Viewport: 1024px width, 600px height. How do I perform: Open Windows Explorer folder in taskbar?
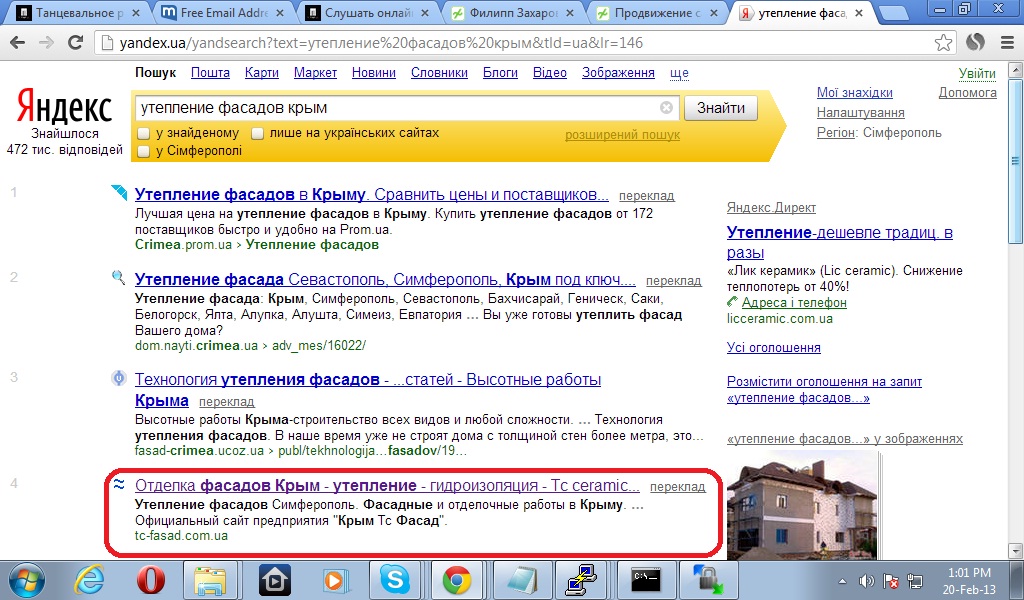click(x=210, y=580)
